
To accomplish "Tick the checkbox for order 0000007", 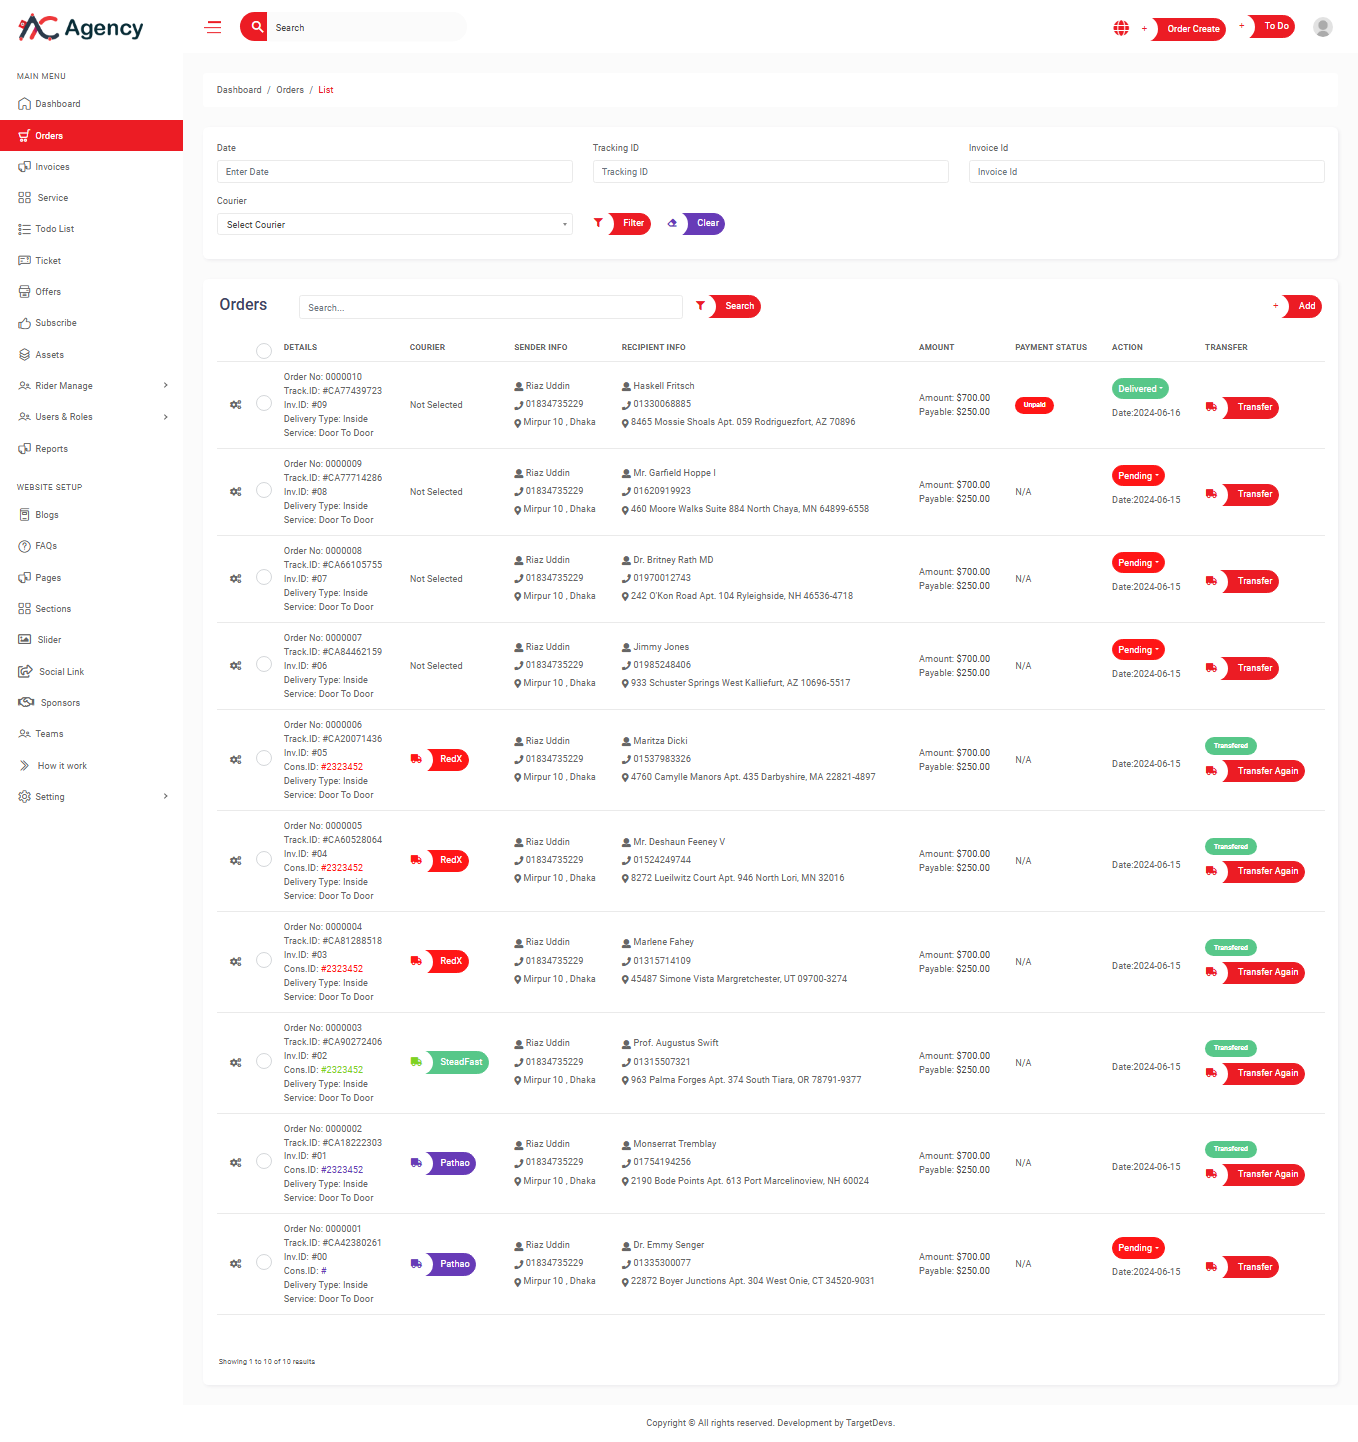I will 264,664.
